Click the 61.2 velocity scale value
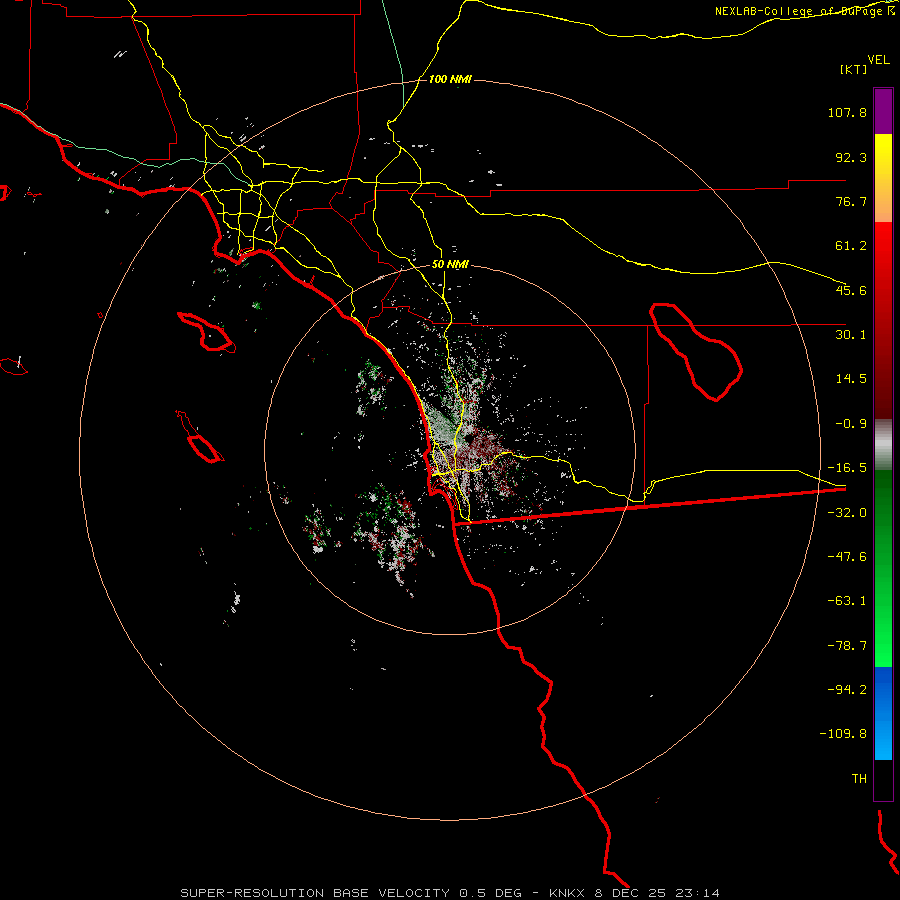The height and width of the screenshot is (900, 900). pos(851,246)
